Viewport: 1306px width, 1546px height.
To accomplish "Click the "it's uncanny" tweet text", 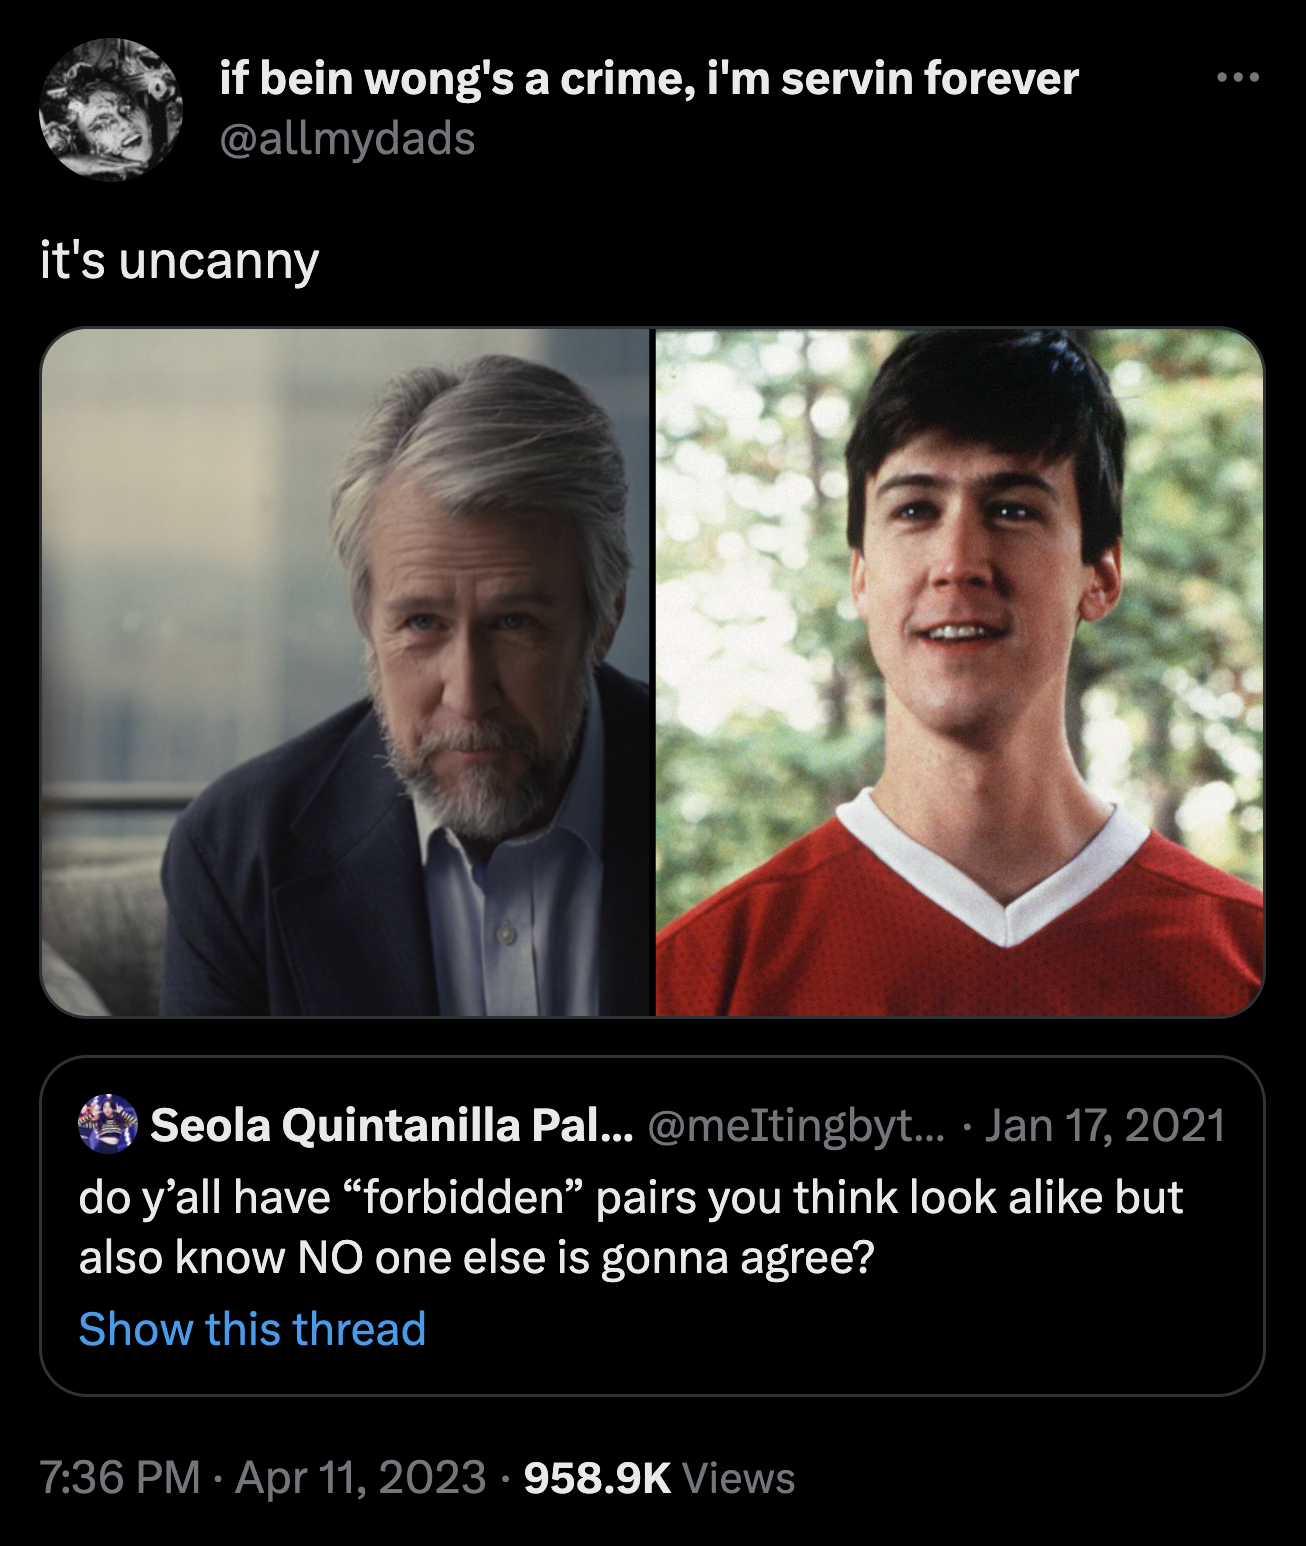I will click(x=180, y=261).
